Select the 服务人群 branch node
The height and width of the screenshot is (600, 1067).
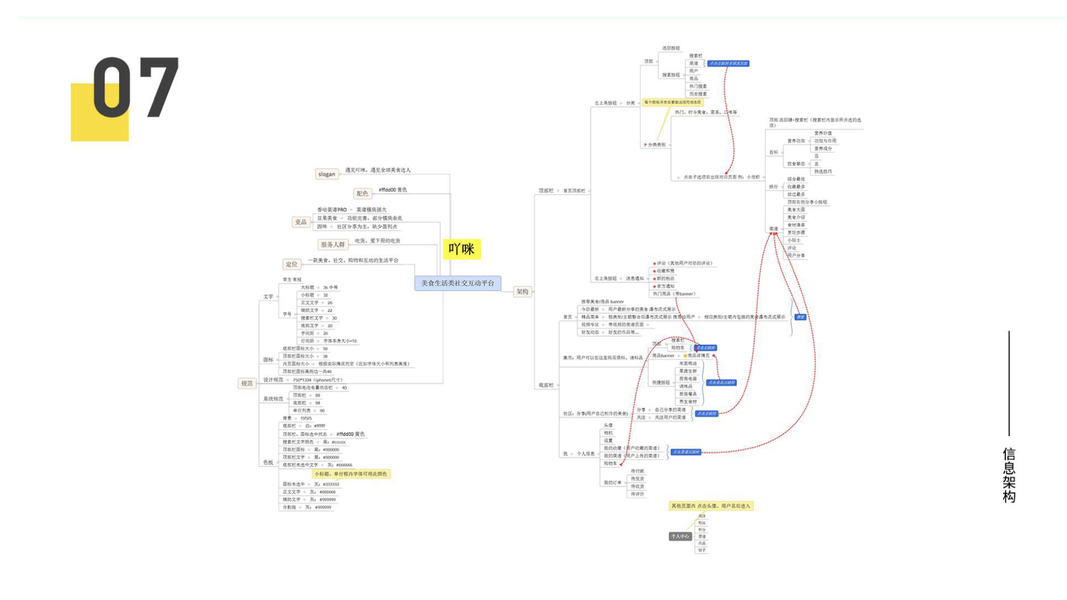coord(333,244)
